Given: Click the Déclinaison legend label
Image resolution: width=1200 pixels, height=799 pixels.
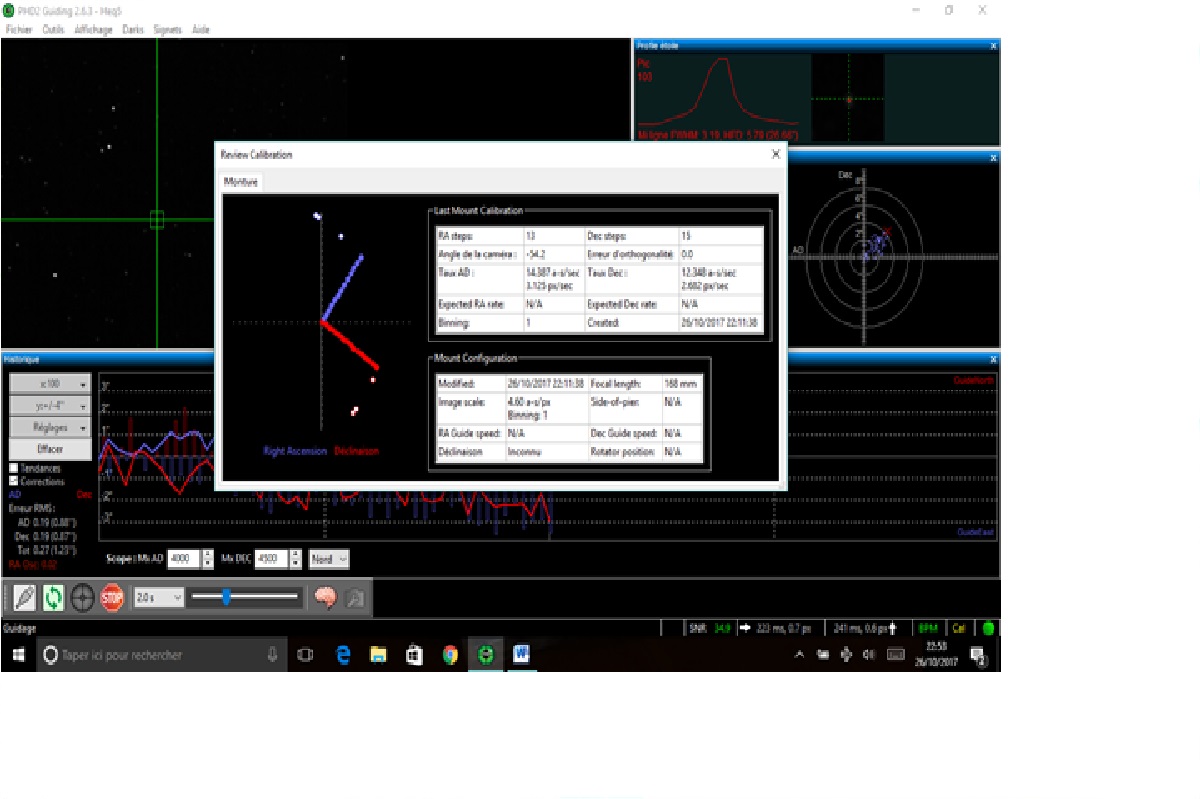Looking at the screenshot, I should pyautogui.click(x=356, y=452).
